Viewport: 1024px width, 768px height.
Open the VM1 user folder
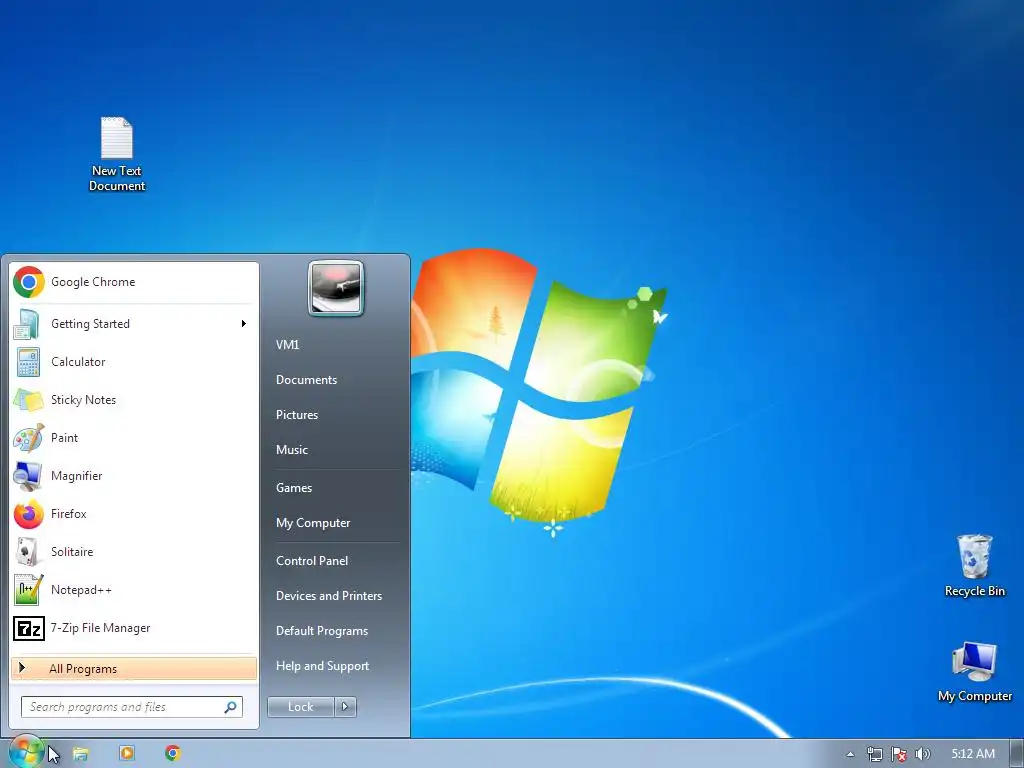[x=287, y=345]
